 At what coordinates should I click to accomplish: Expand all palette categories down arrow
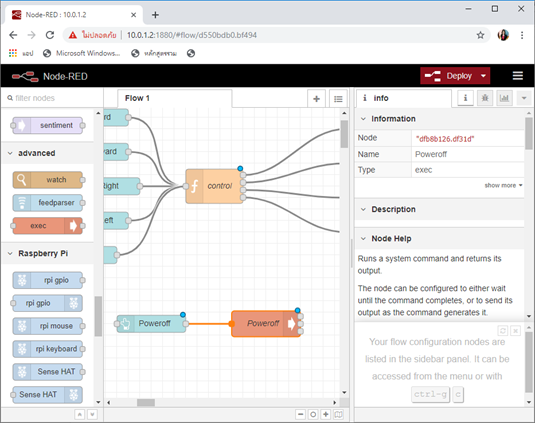click(x=92, y=414)
